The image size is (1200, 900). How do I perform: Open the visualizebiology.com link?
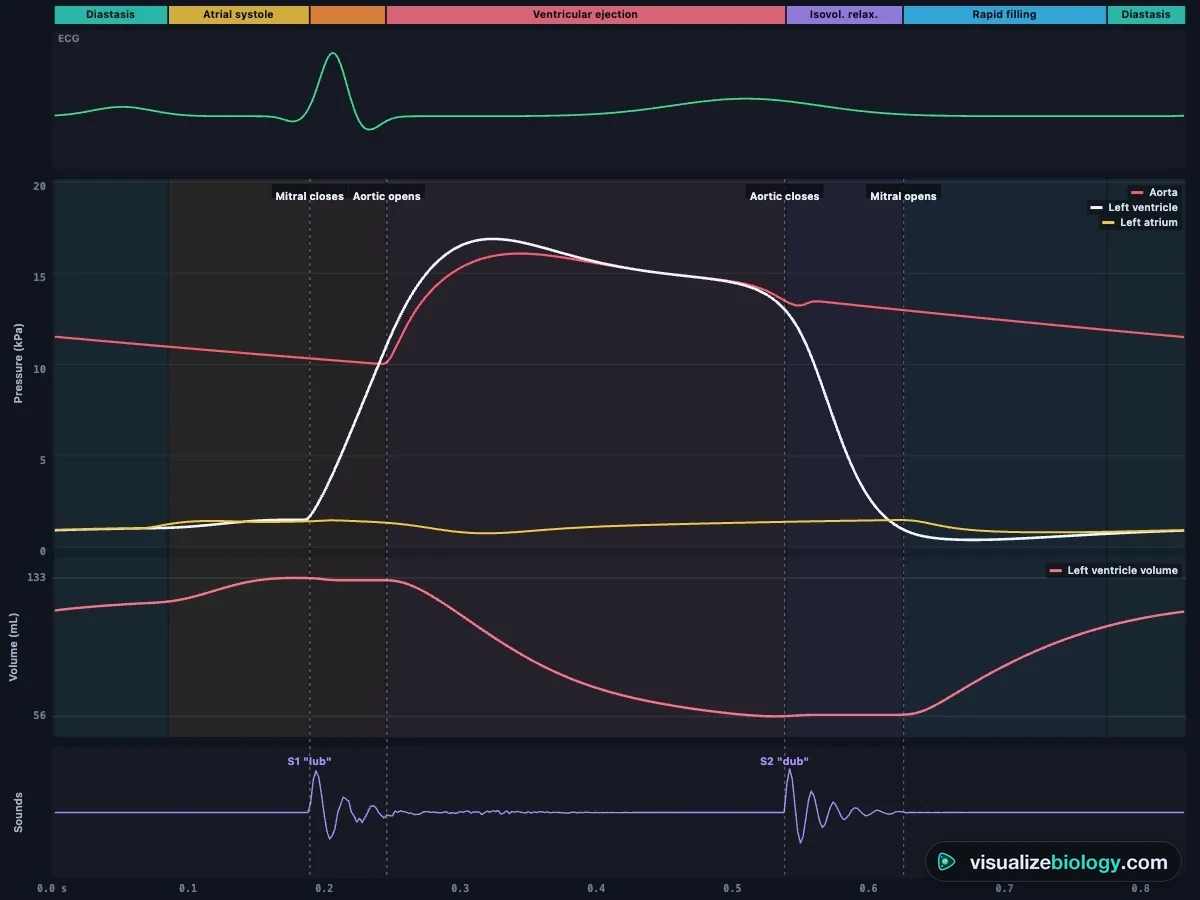(1053, 862)
